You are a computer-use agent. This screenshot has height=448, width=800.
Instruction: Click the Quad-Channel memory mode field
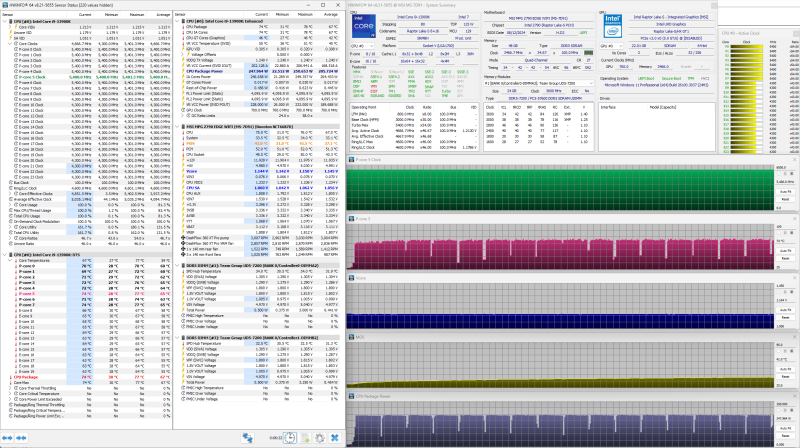pyautogui.click(x=536, y=60)
